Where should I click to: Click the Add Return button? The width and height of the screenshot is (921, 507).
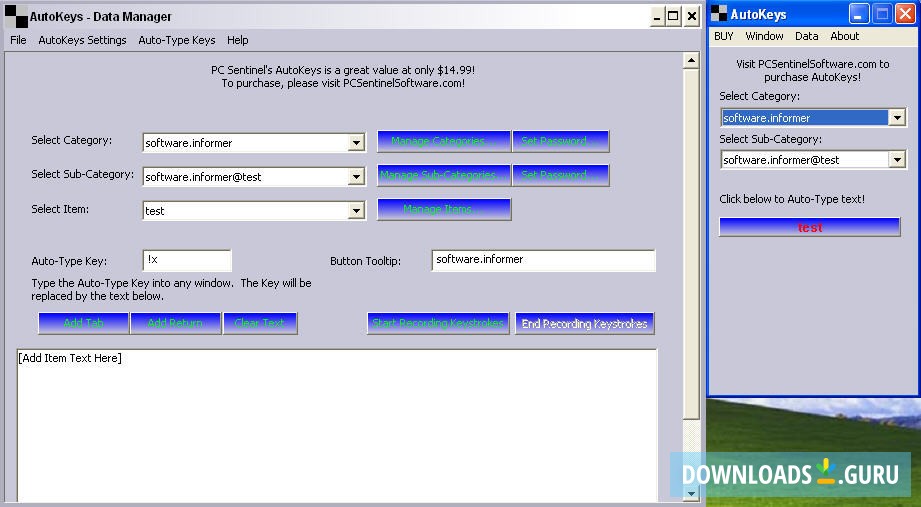176,323
